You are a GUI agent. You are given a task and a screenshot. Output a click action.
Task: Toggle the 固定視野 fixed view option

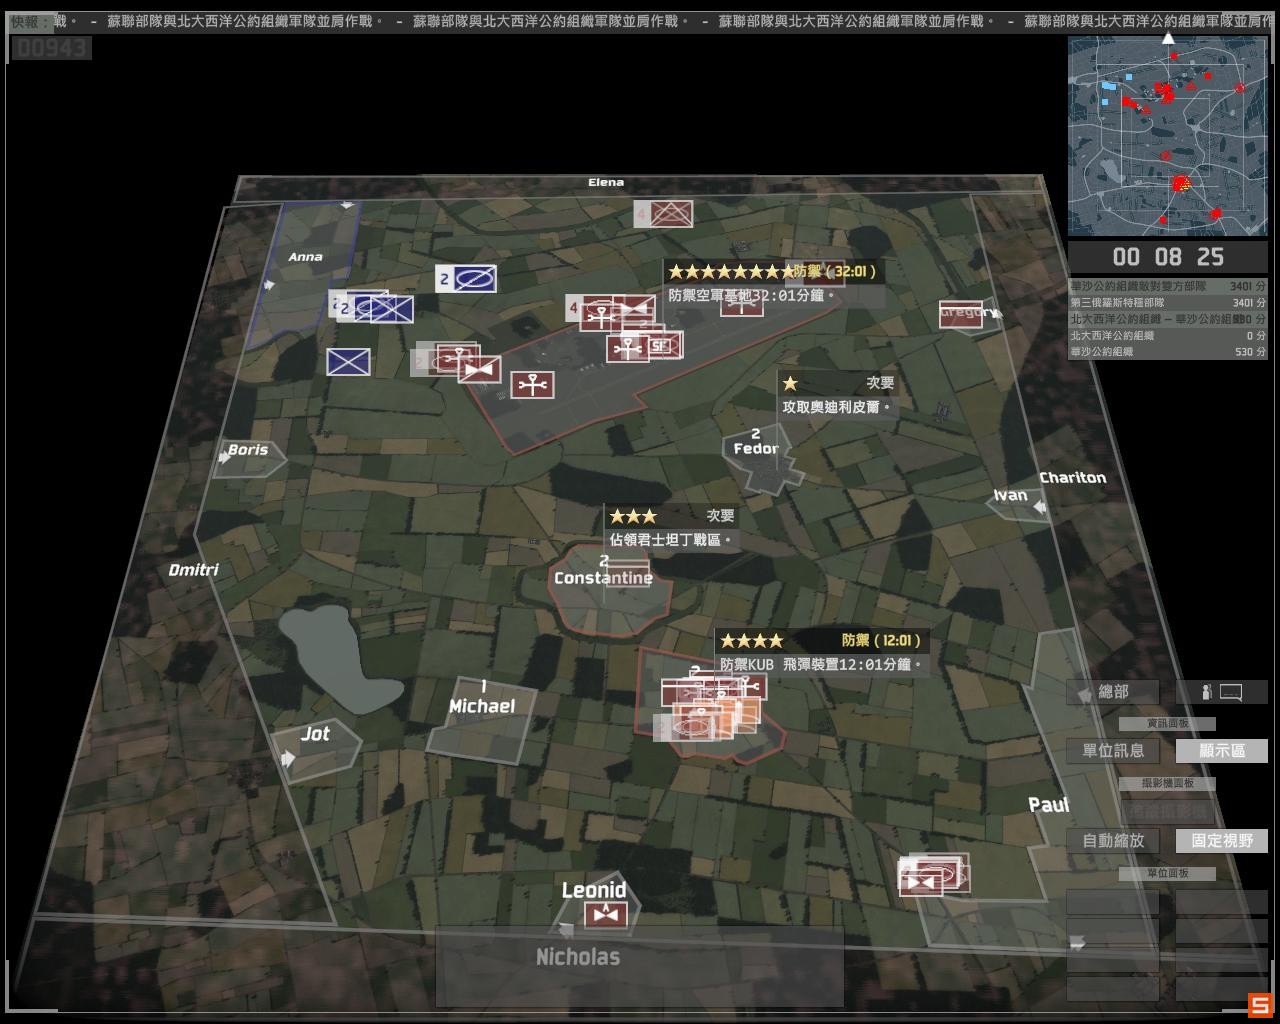pyautogui.click(x=1221, y=841)
